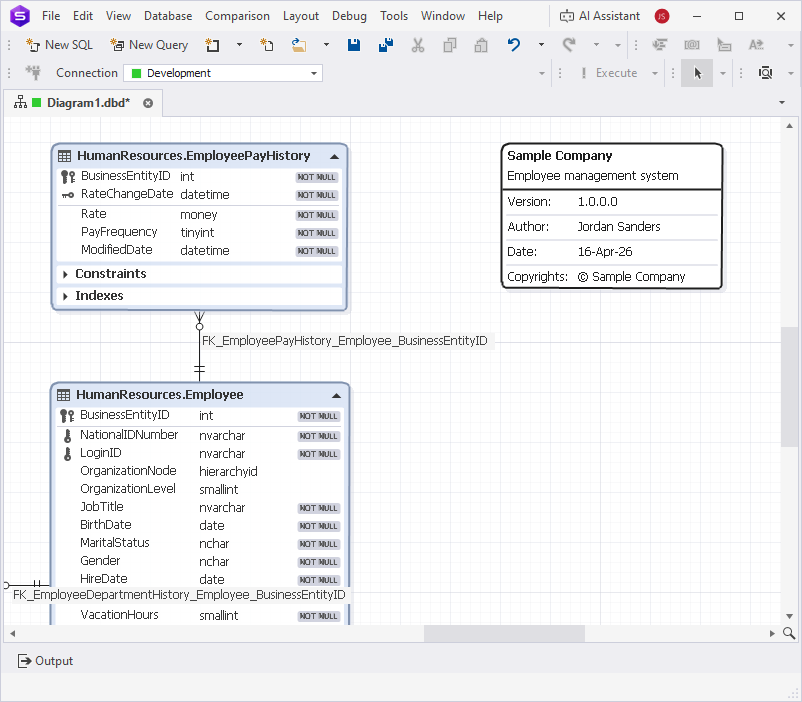Screen dimensions: 802x702
Task: Click the Save icon in toolbar
Action: coord(353,45)
